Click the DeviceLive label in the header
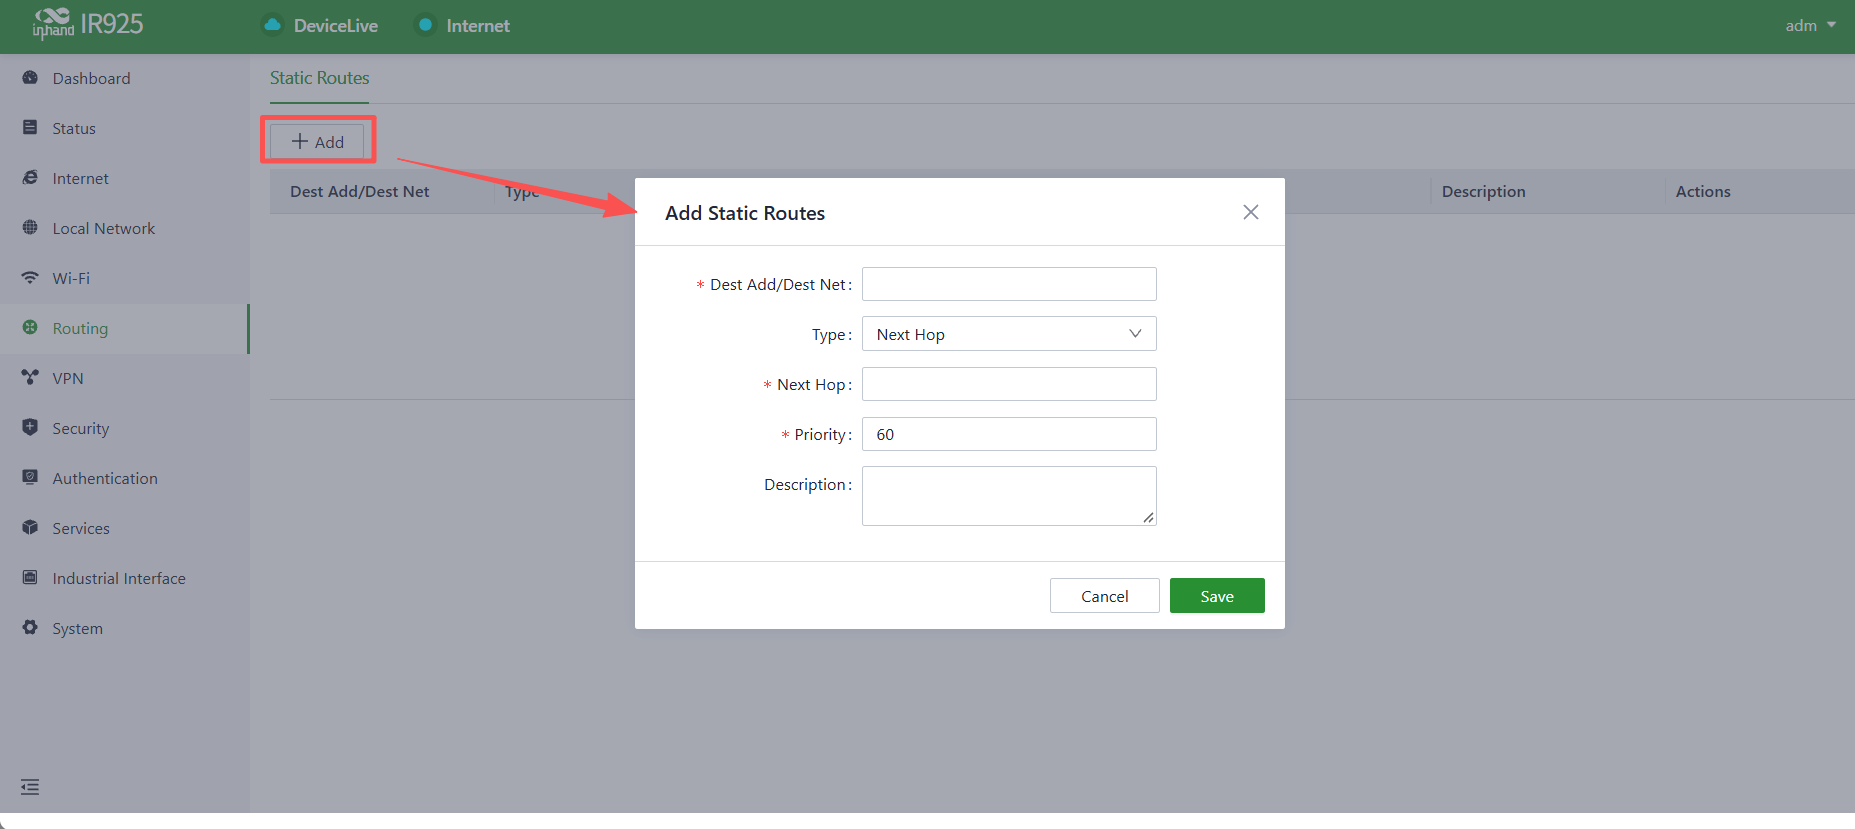 click(x=336, y=26)
